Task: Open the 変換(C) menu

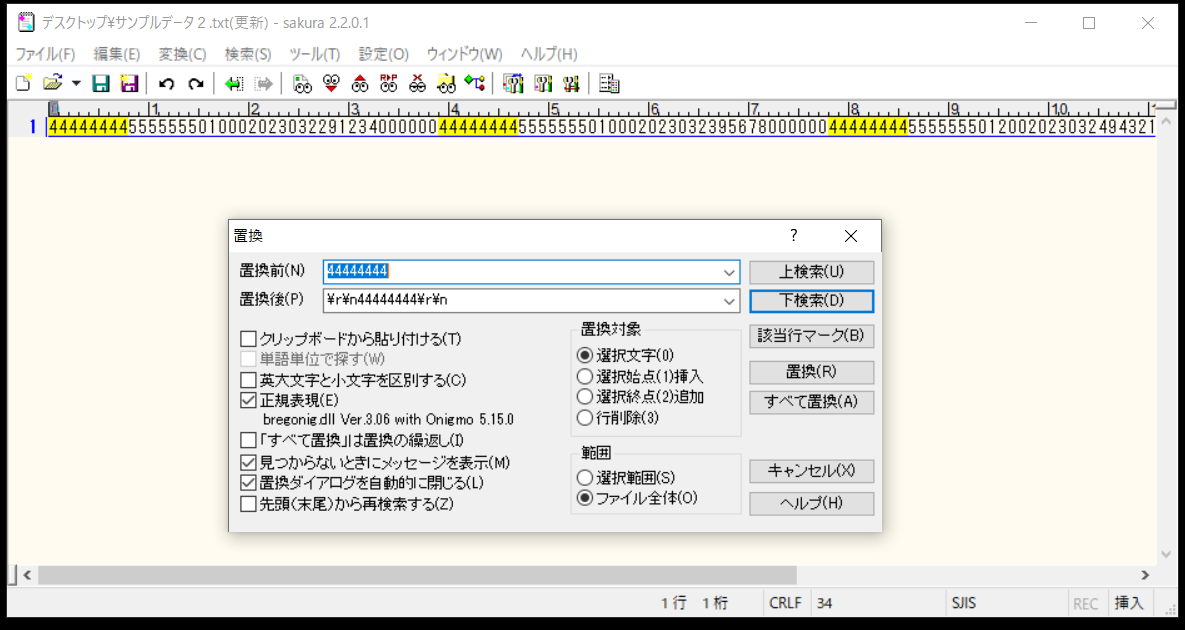Action: (182, 54)
